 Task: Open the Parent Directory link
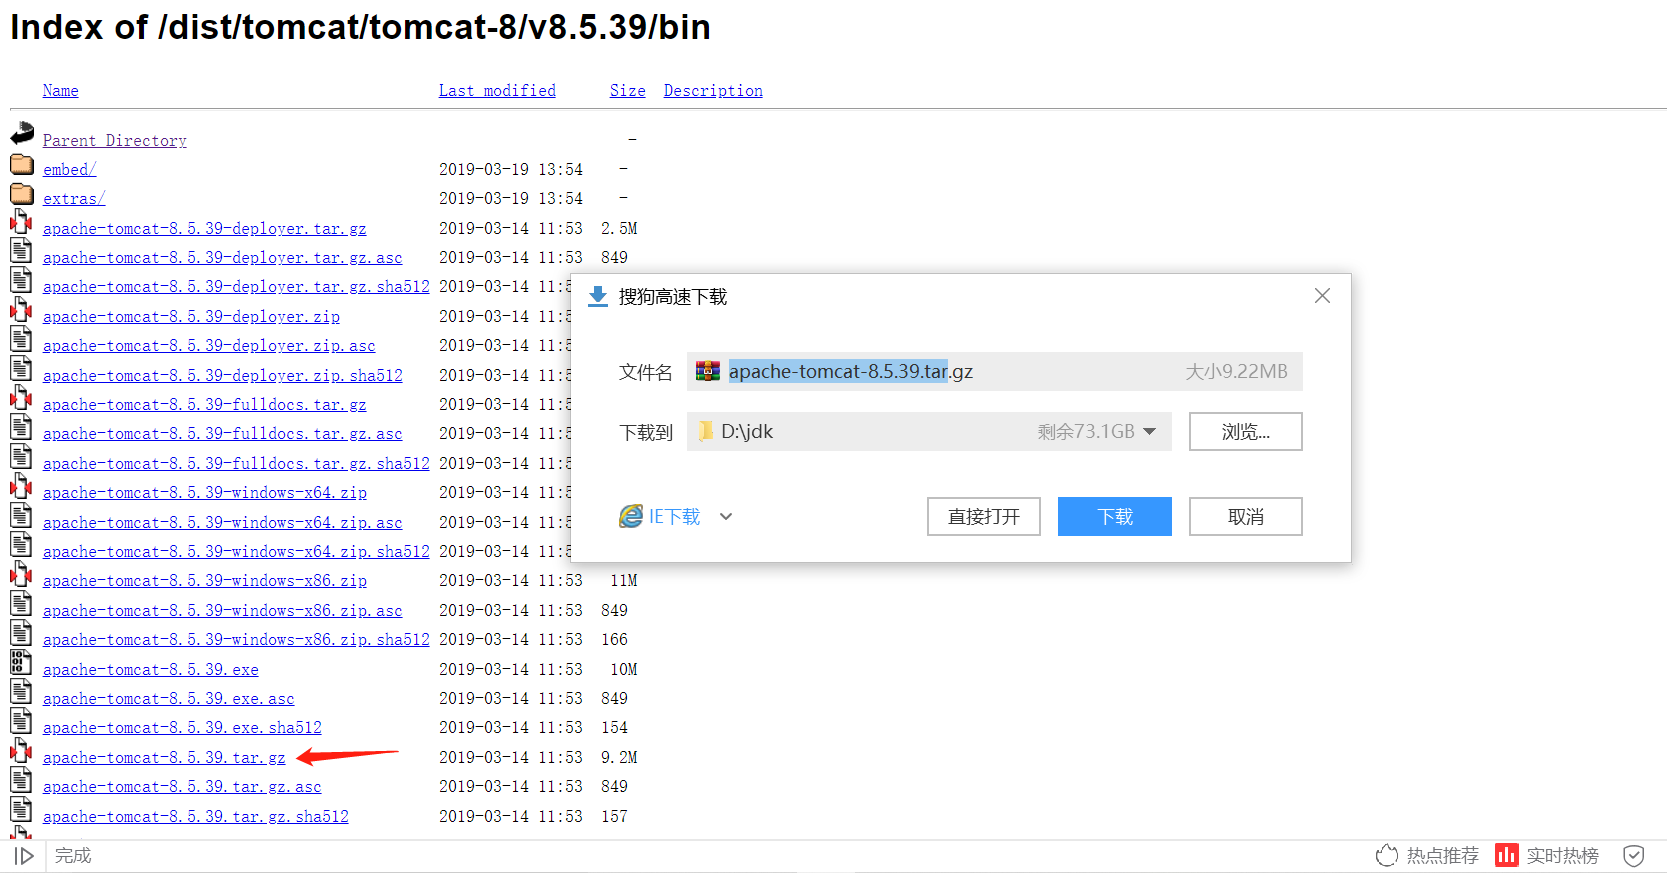[x=115, y=141]
